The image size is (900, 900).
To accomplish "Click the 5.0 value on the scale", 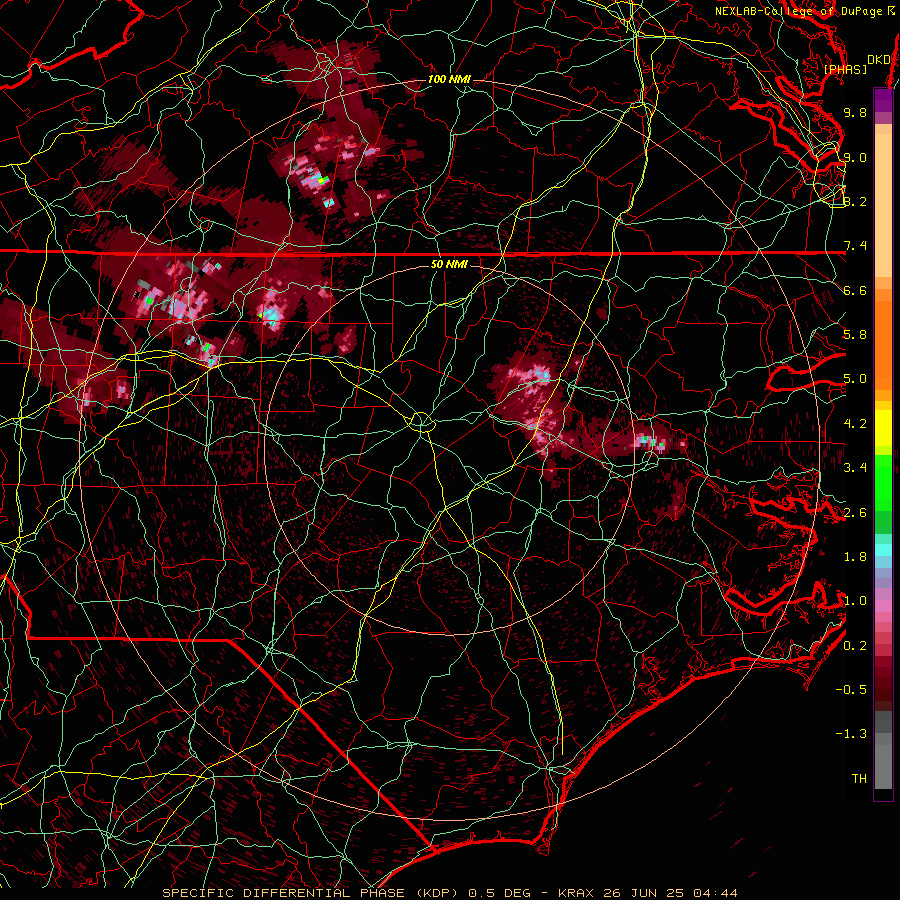I will 855,379.
